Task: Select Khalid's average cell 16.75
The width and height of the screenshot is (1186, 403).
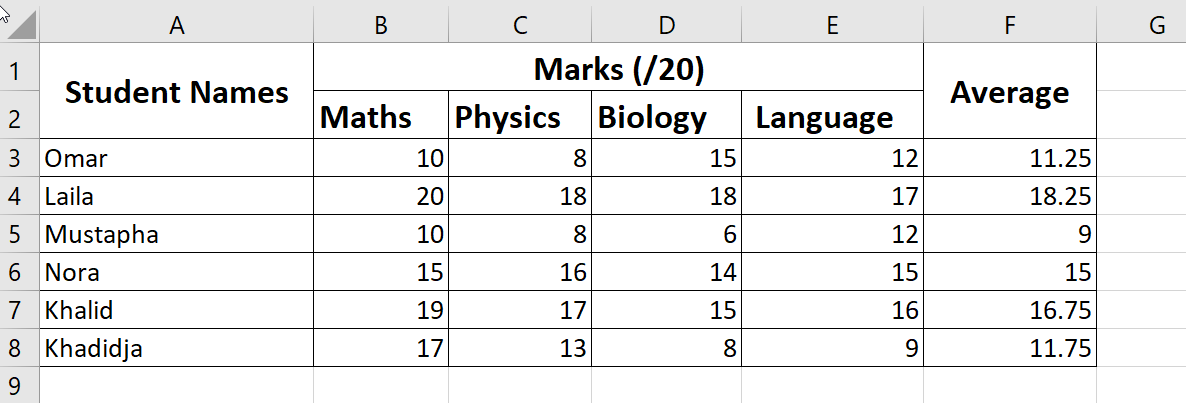Action: click(x=1009, y=311)
